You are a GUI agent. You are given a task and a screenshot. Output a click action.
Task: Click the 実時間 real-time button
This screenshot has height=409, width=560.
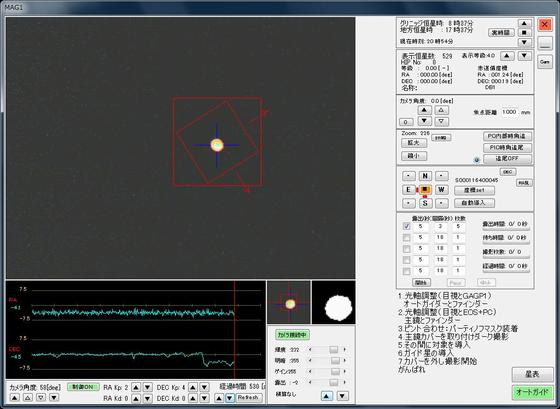pyautogui.click(x=501, y=33)
